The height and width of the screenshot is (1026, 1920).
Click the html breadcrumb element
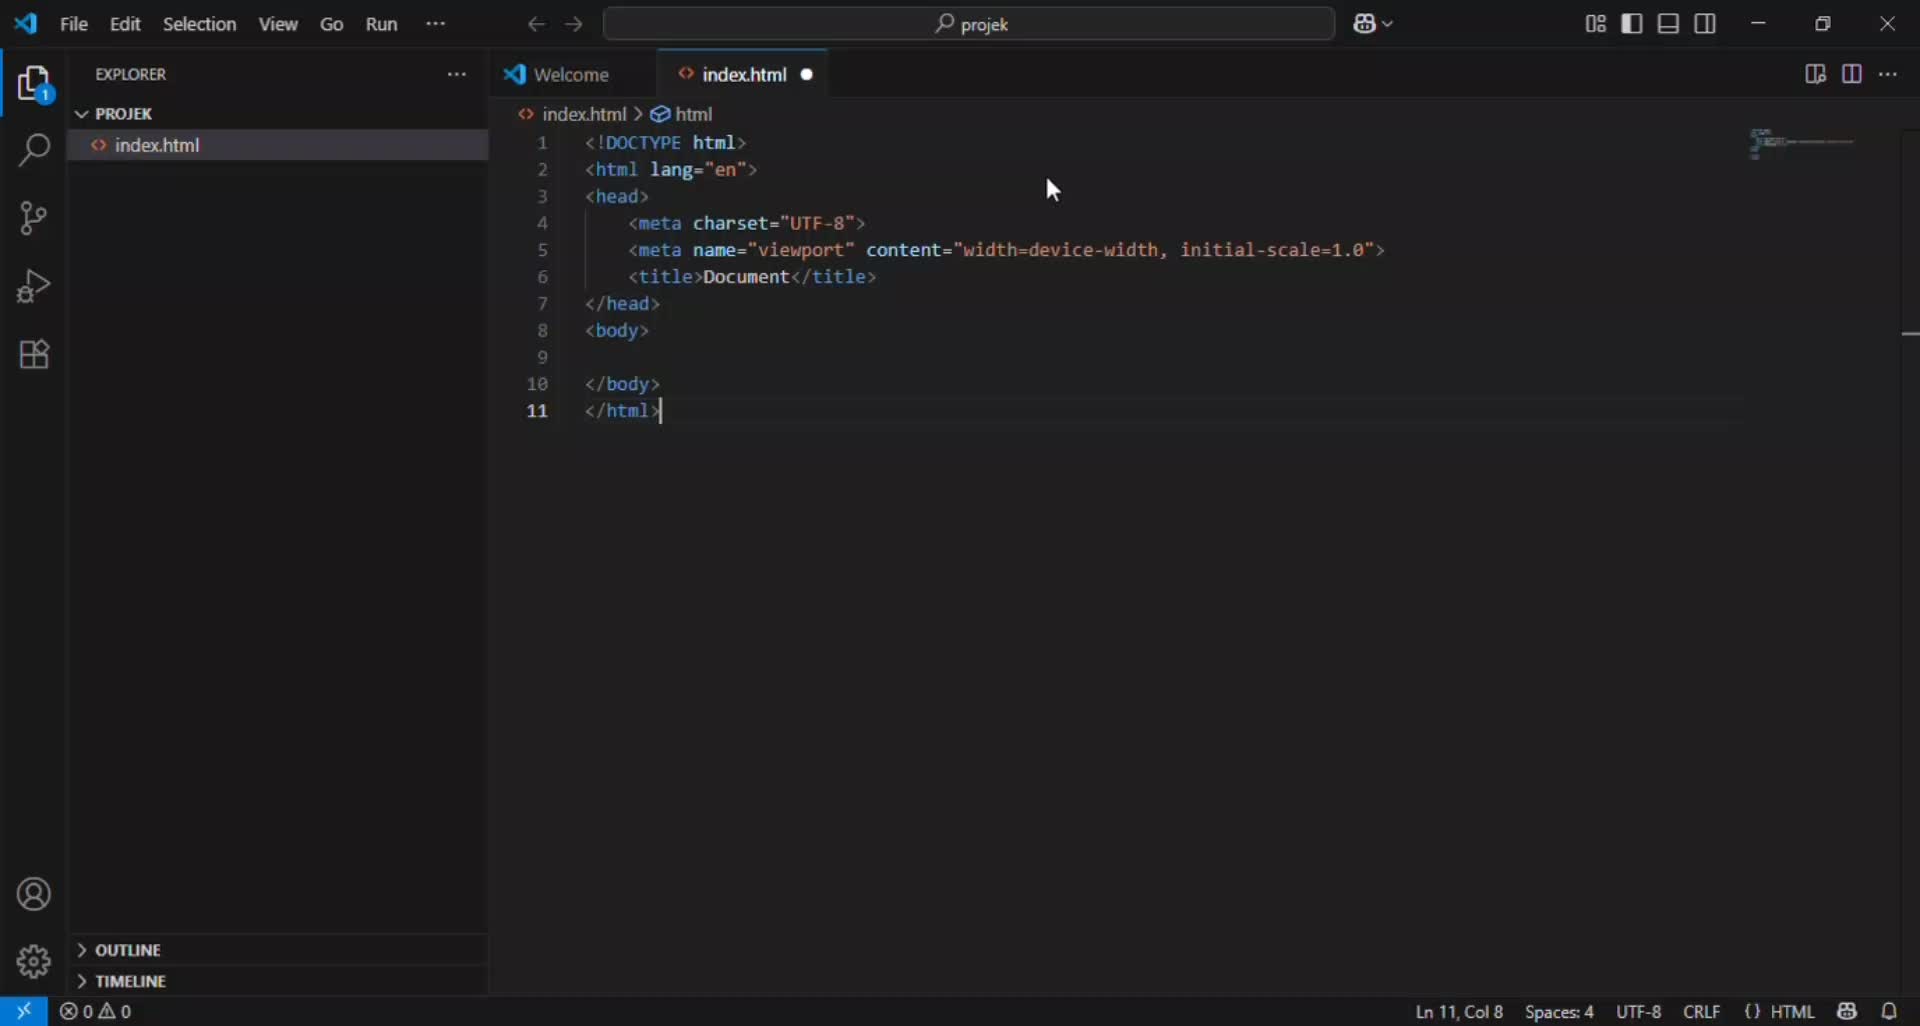pos(683,115)
